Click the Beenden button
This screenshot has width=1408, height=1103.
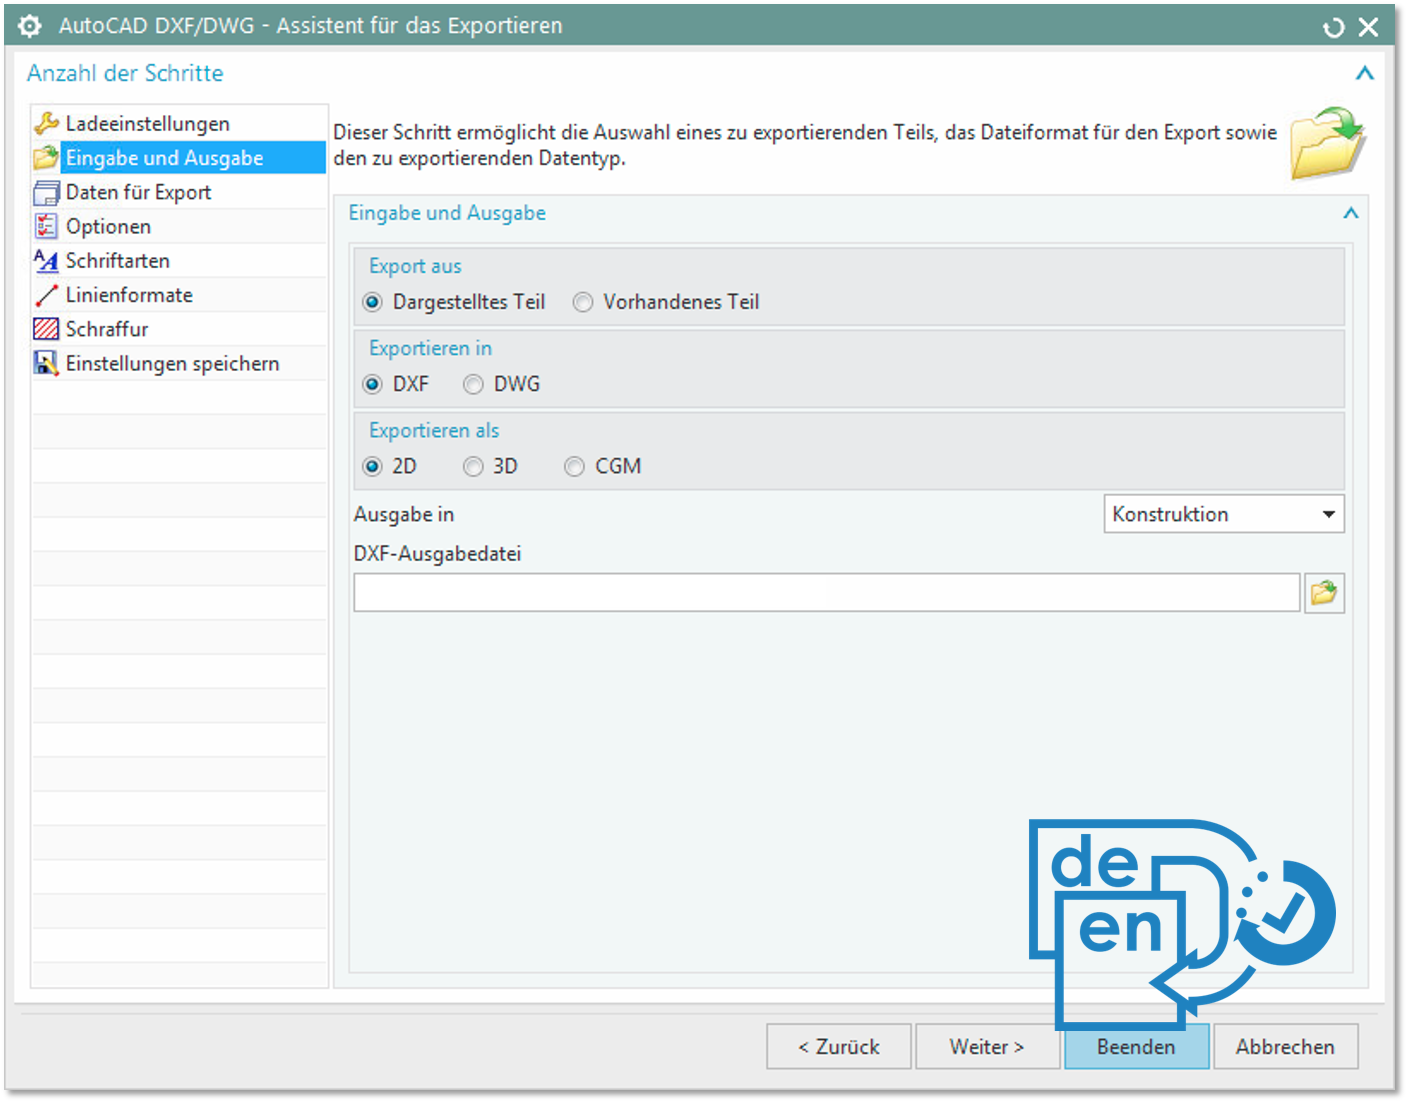[x=1136, y=1046]
